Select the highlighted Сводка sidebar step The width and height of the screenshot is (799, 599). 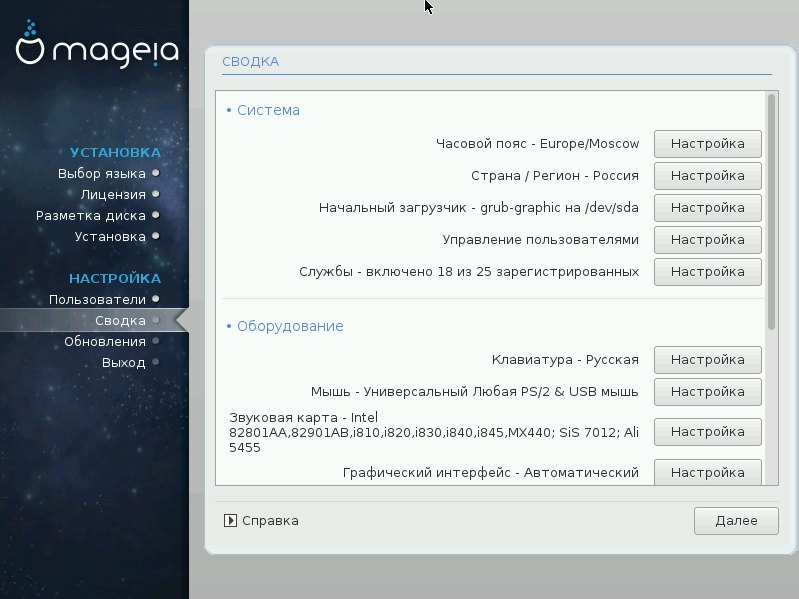120,321
